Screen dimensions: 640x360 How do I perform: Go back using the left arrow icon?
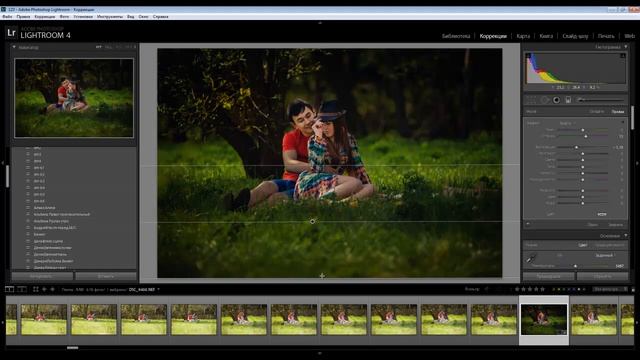click(x=44, y=289)
